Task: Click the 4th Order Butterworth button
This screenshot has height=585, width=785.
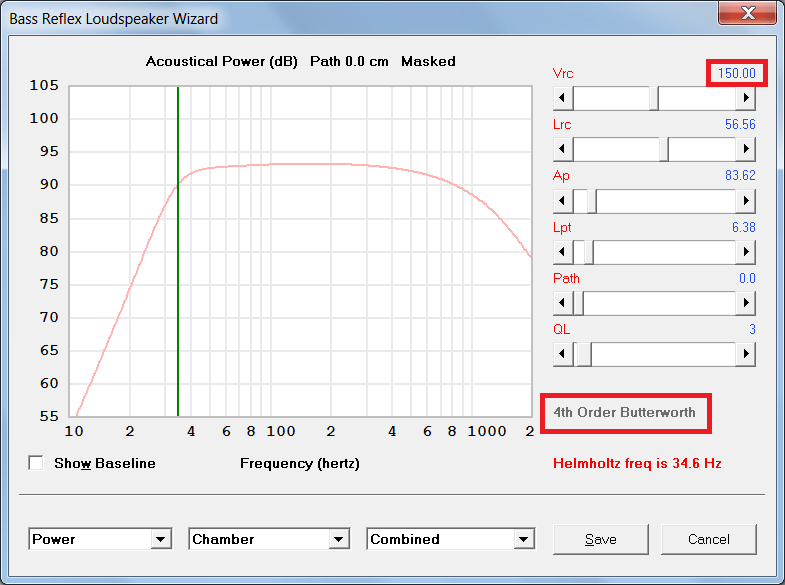Action: pyautogui.click(x=625, y=413)
